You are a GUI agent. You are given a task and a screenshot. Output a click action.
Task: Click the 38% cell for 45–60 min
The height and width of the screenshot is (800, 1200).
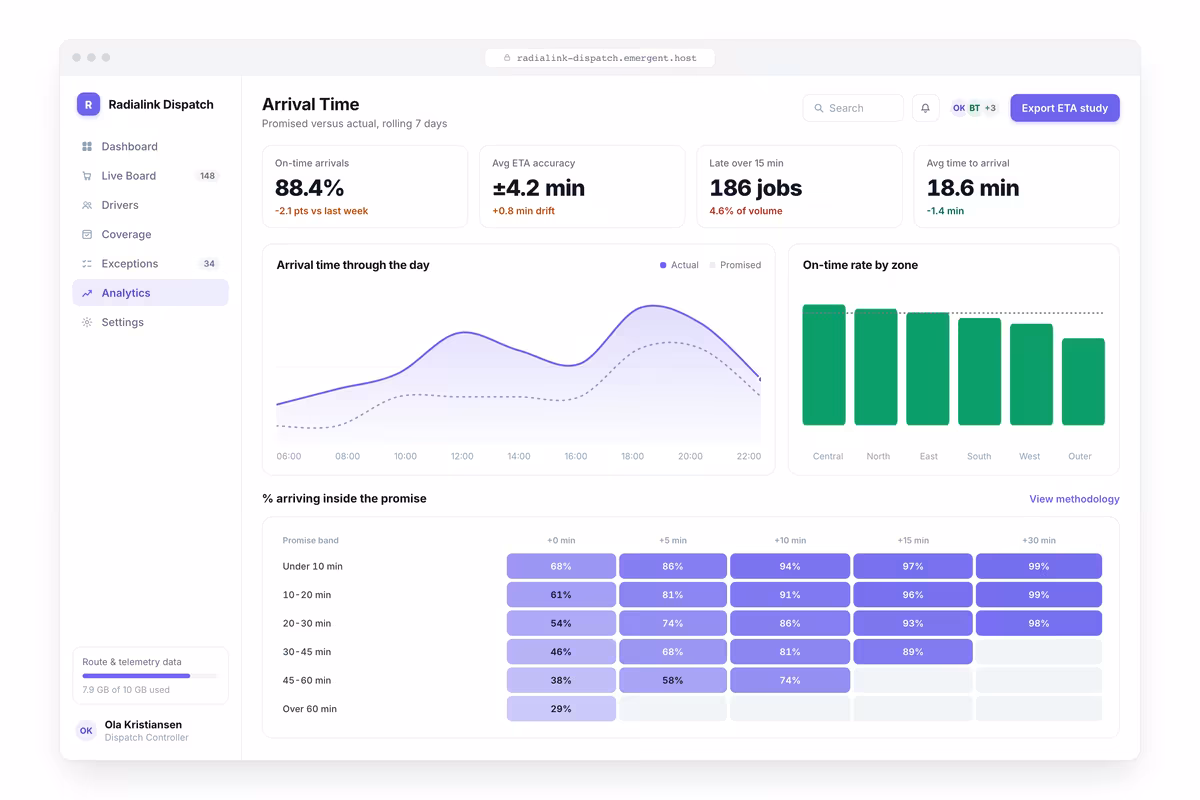coord(561,680)
